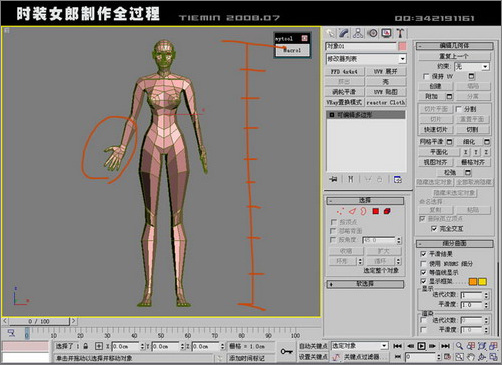Open the 修改器列表 modifier dropdown
Screen dimensions: 502x365
pos(366,59)
